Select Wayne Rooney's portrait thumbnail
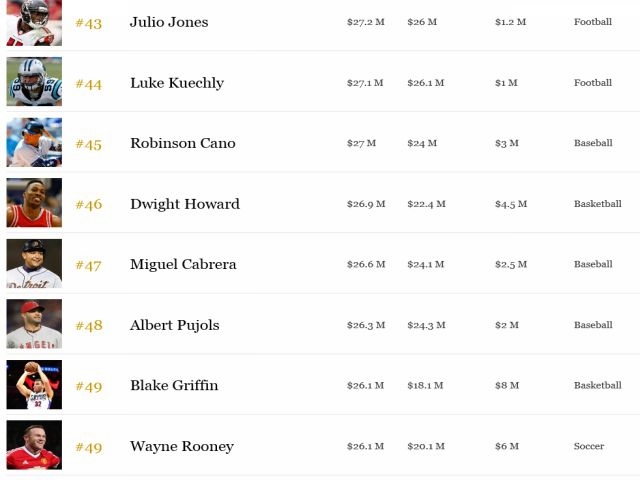This screenshot has width=640, height=480. [x=34, y=445]
